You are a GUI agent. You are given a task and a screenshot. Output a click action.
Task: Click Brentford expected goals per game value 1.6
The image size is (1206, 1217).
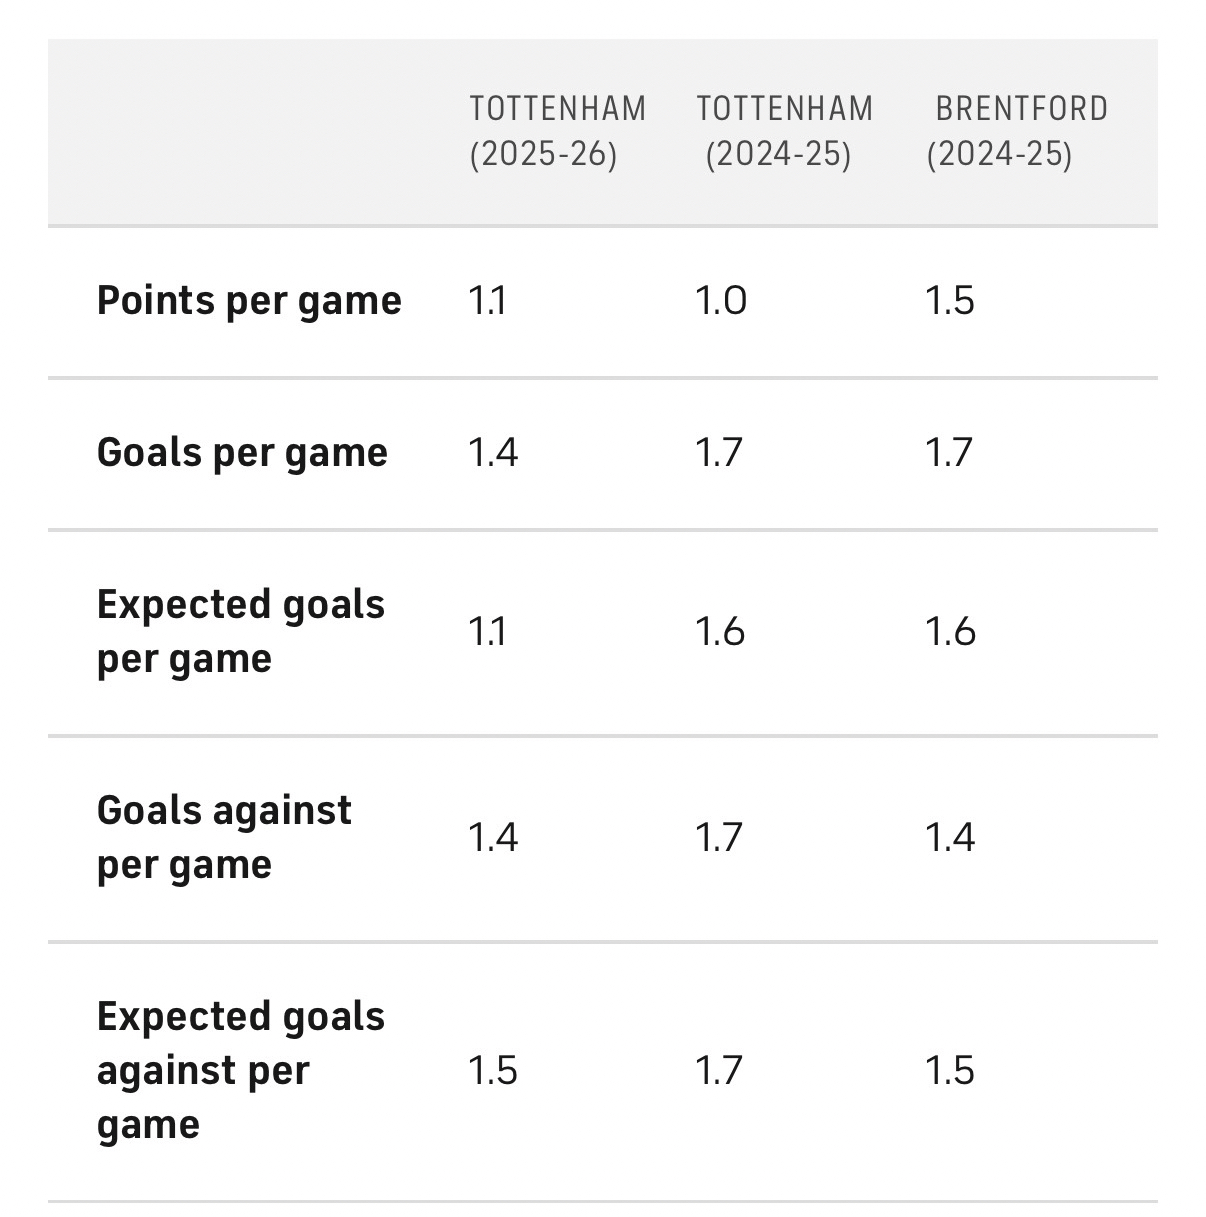click(950, 632)
